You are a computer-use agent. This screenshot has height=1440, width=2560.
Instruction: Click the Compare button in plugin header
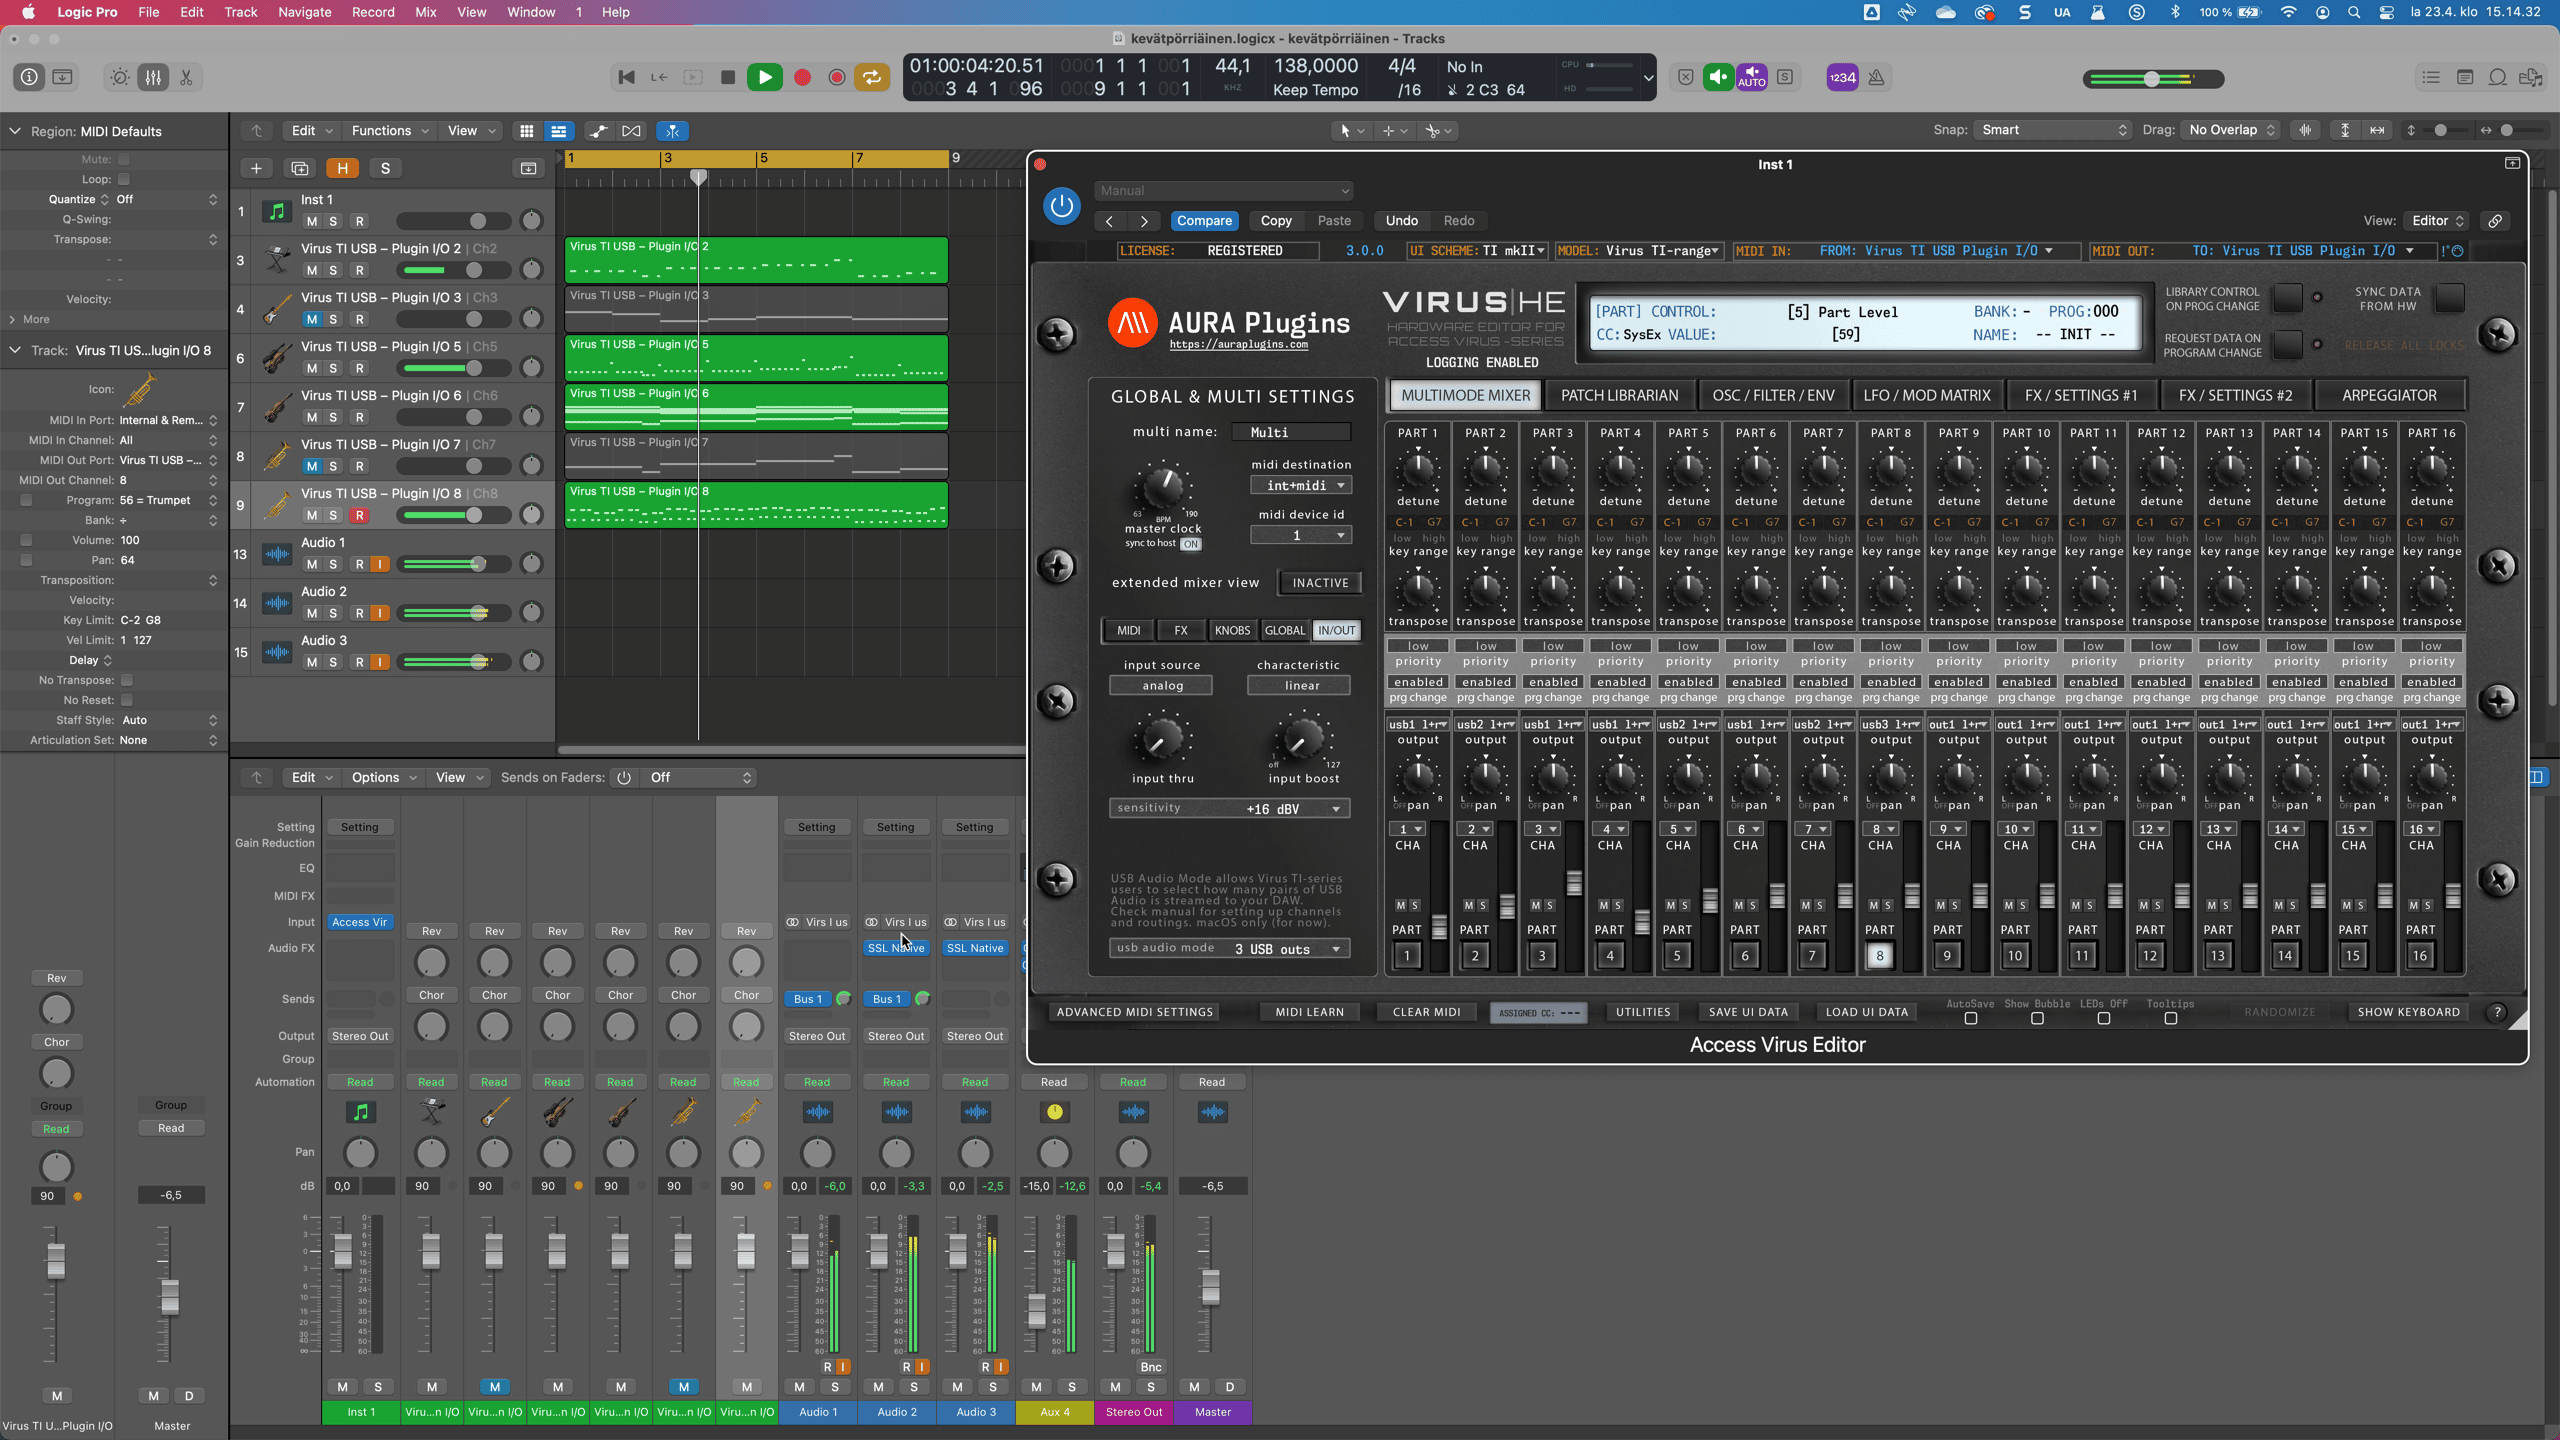1204,221
